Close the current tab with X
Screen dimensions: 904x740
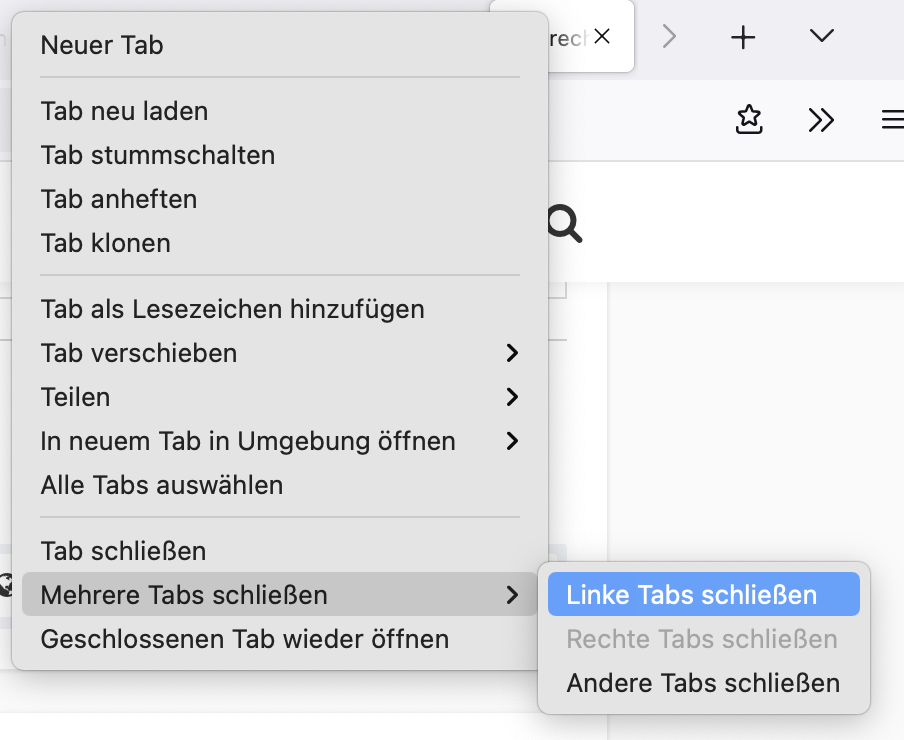(x=602, y=37)
